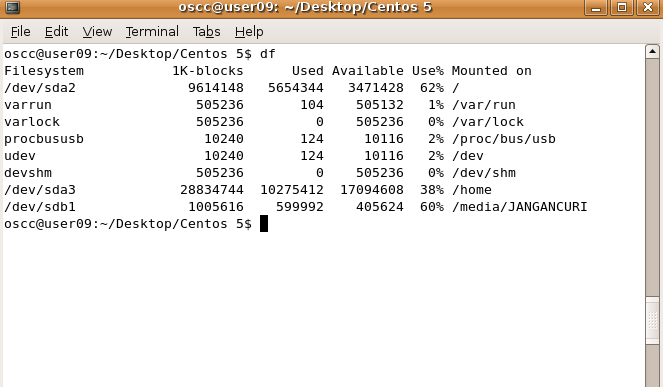Maximize the terminal window
This screenshot has height=387, width=663.
click(622, 7)
